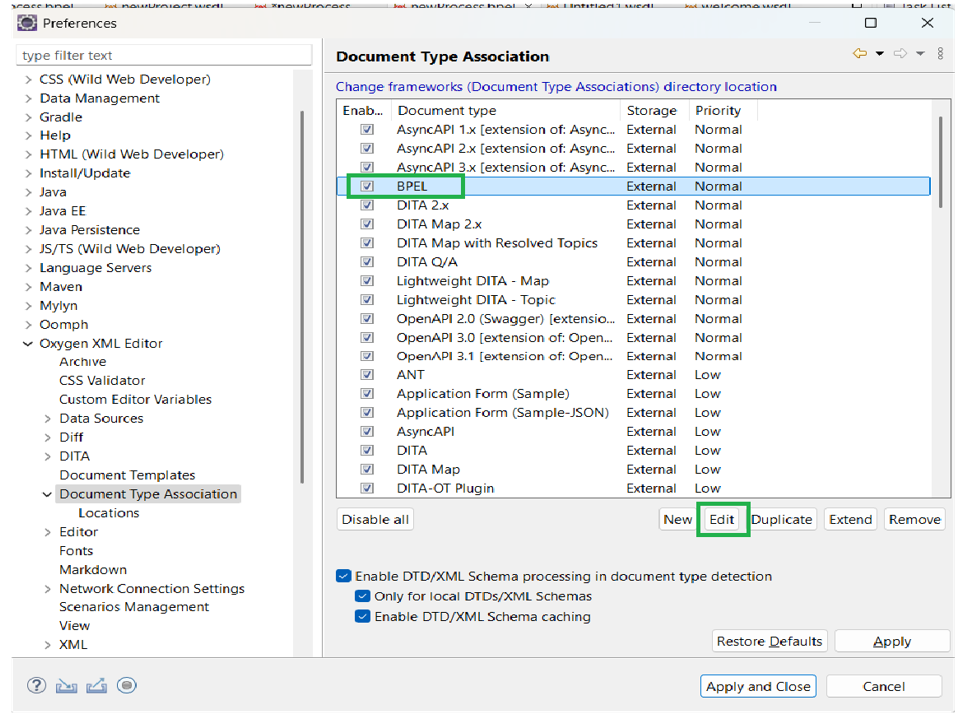This screenshot has height=718, width=965.
Task: Click the back navigation arrow icon
Action: pos(860,54)
